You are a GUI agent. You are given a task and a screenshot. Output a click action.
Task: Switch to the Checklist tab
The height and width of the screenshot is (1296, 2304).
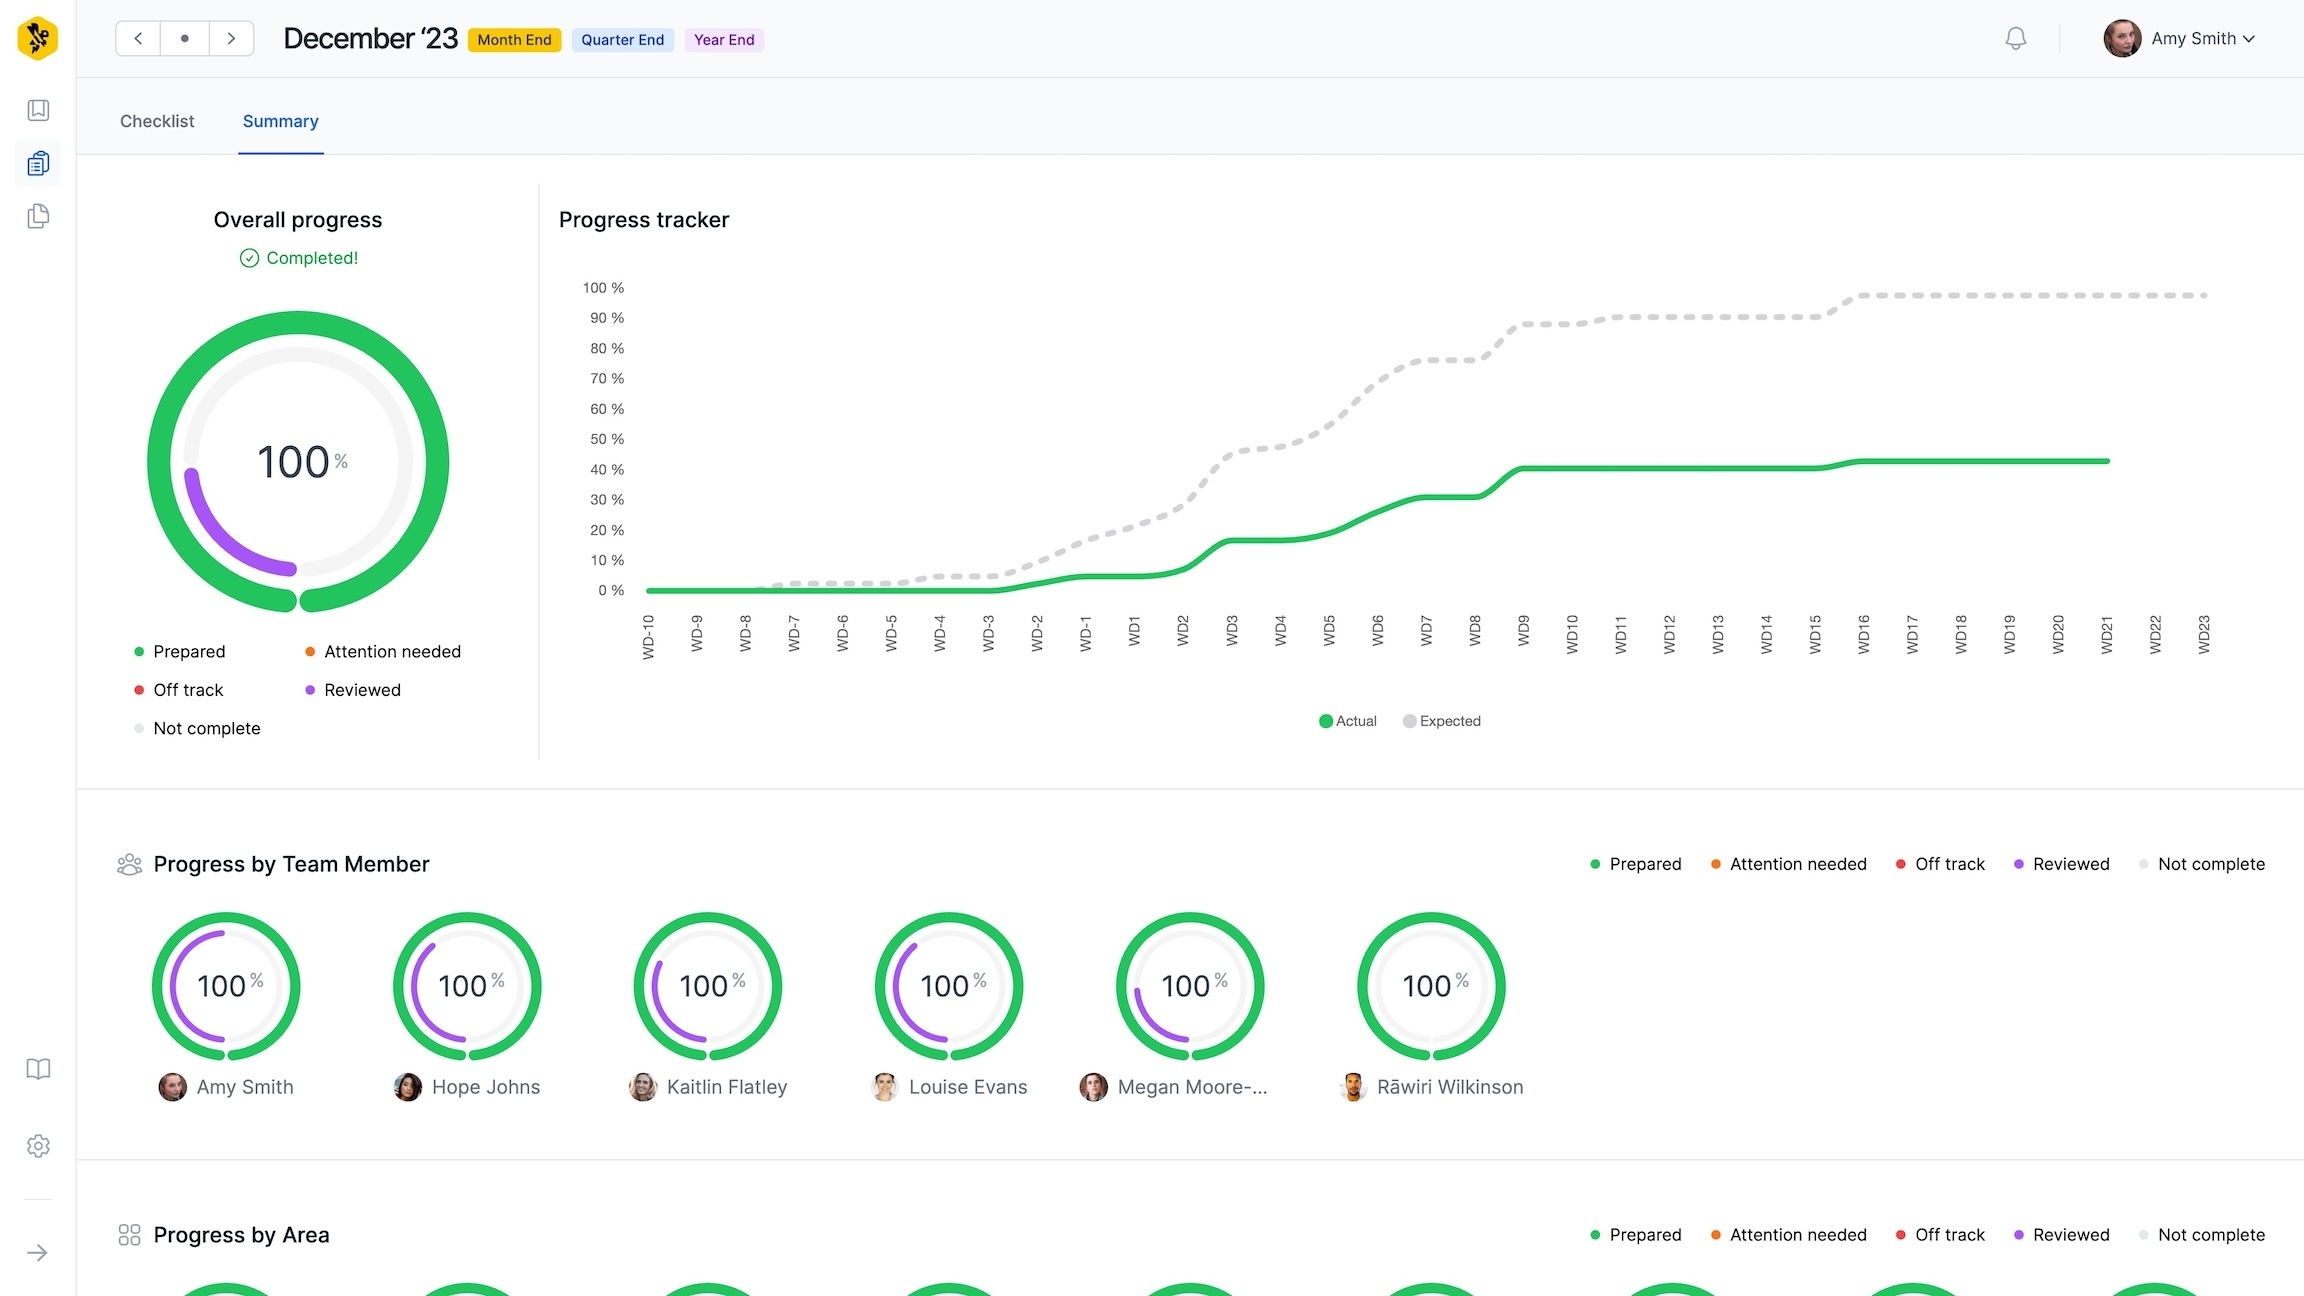[157, 121]
